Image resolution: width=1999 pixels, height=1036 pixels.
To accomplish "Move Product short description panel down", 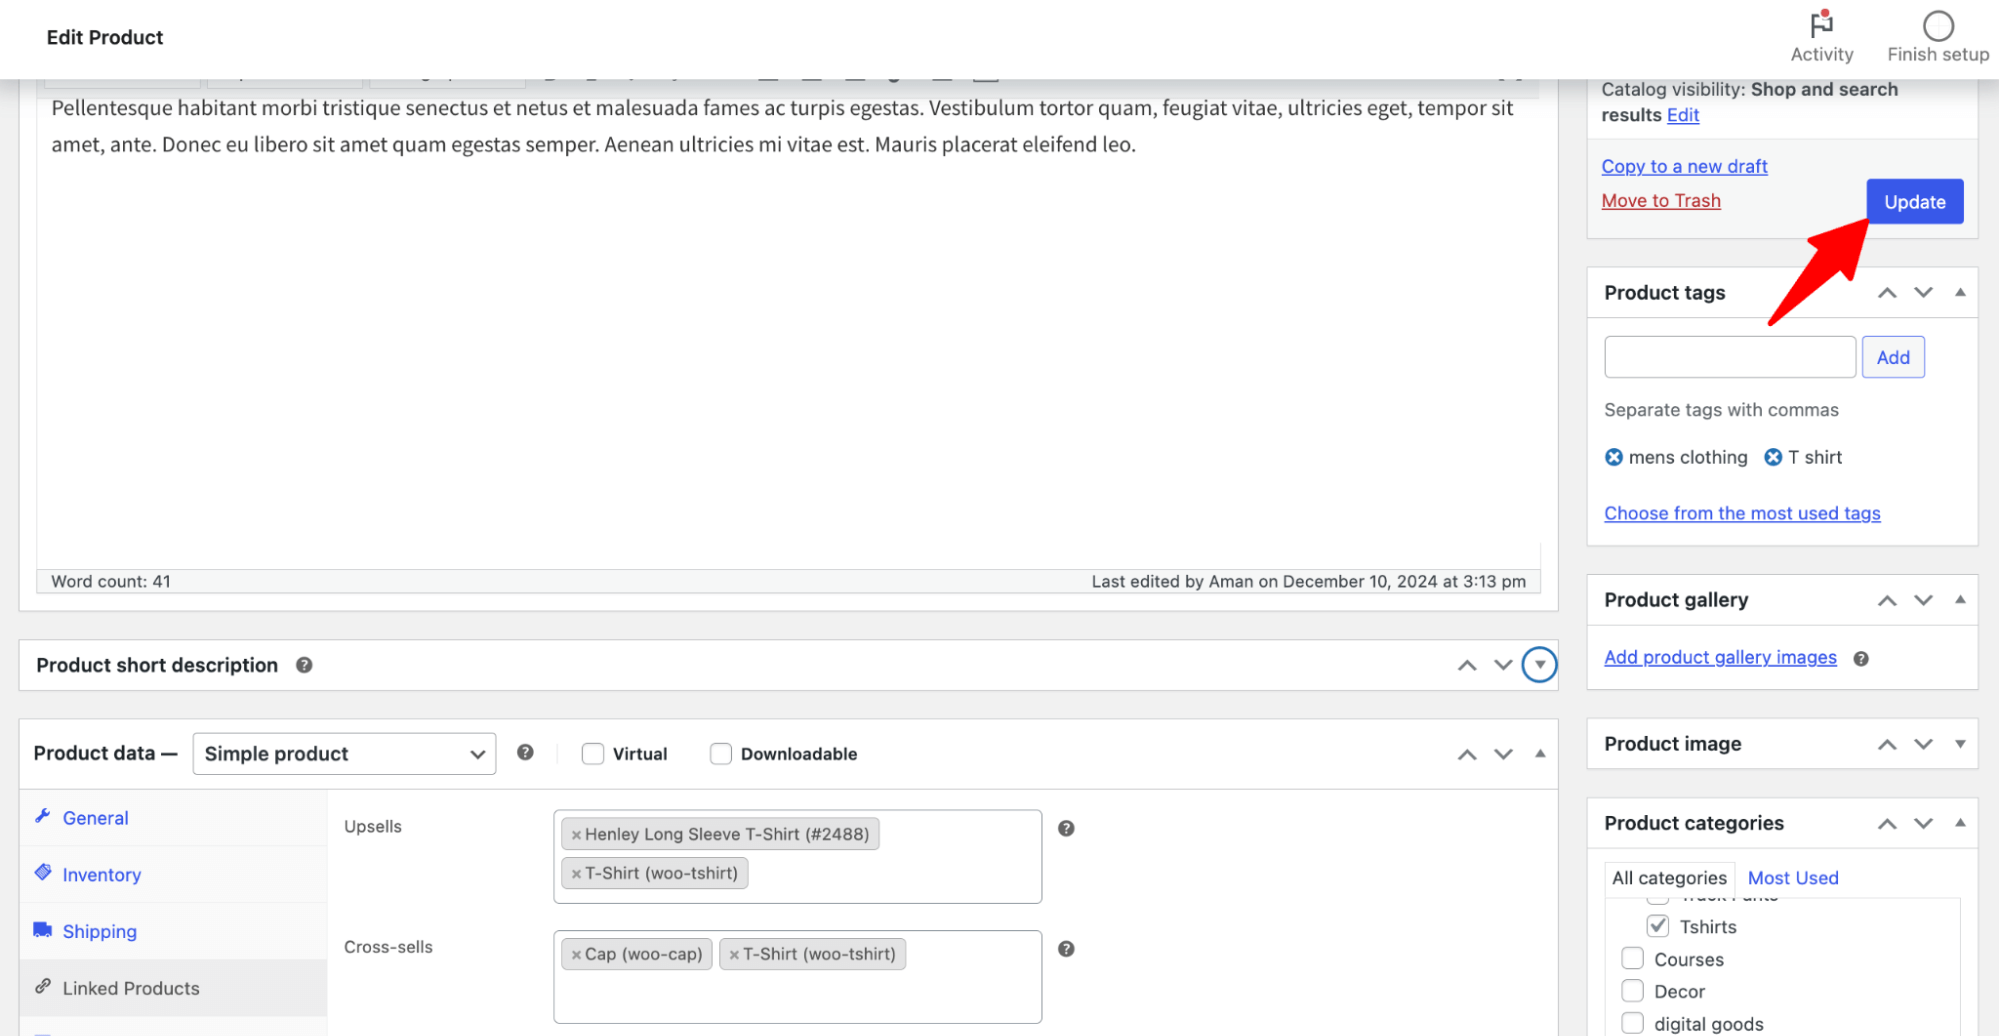I will click(1503, 665).
